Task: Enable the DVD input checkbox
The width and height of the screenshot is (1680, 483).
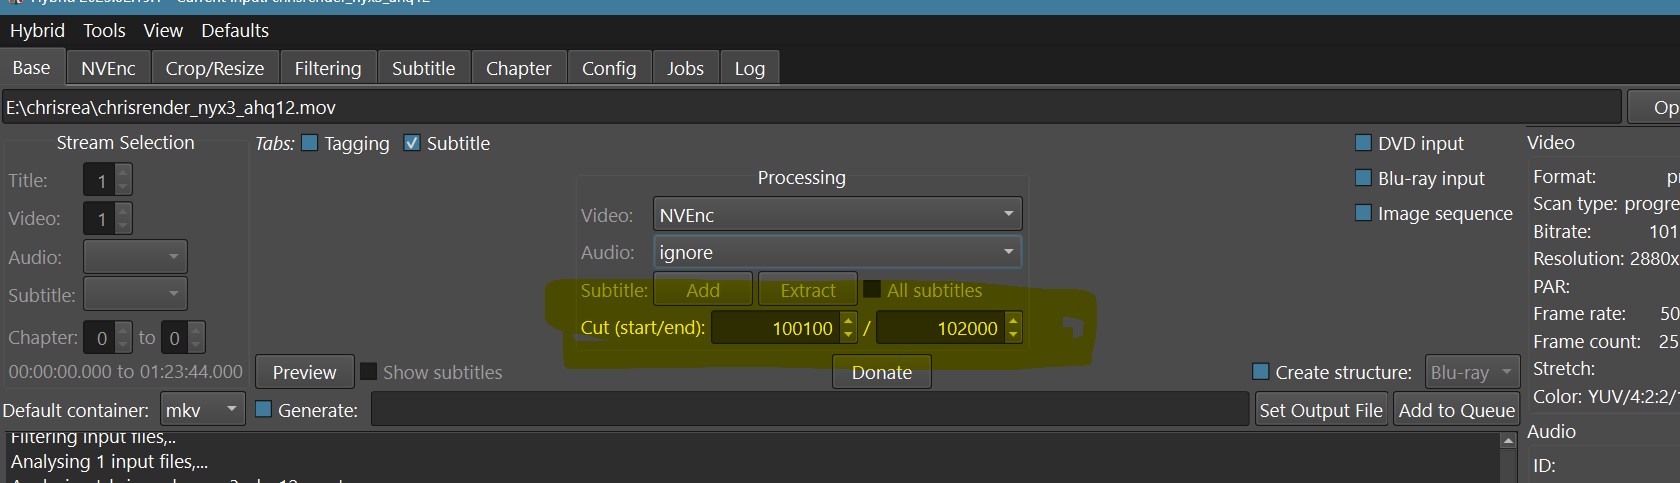Action: tap(1363, 143)
